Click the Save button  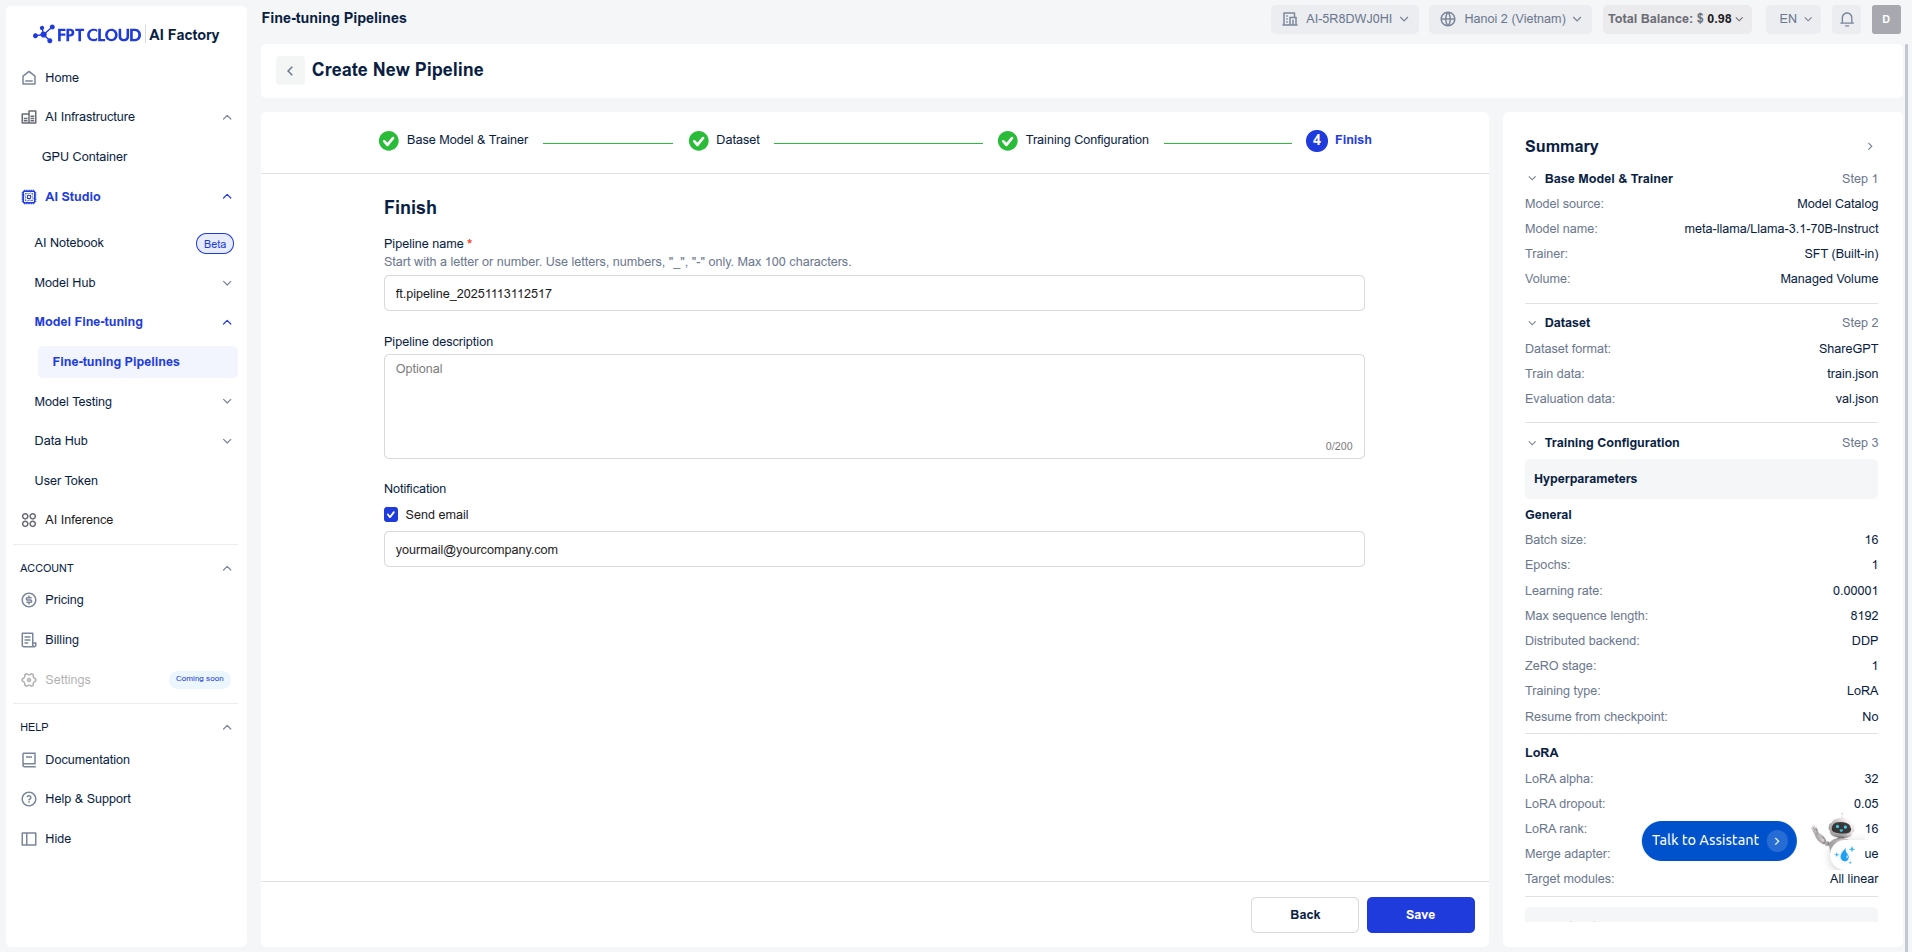pyautogui.click(x=1420, y=915)
